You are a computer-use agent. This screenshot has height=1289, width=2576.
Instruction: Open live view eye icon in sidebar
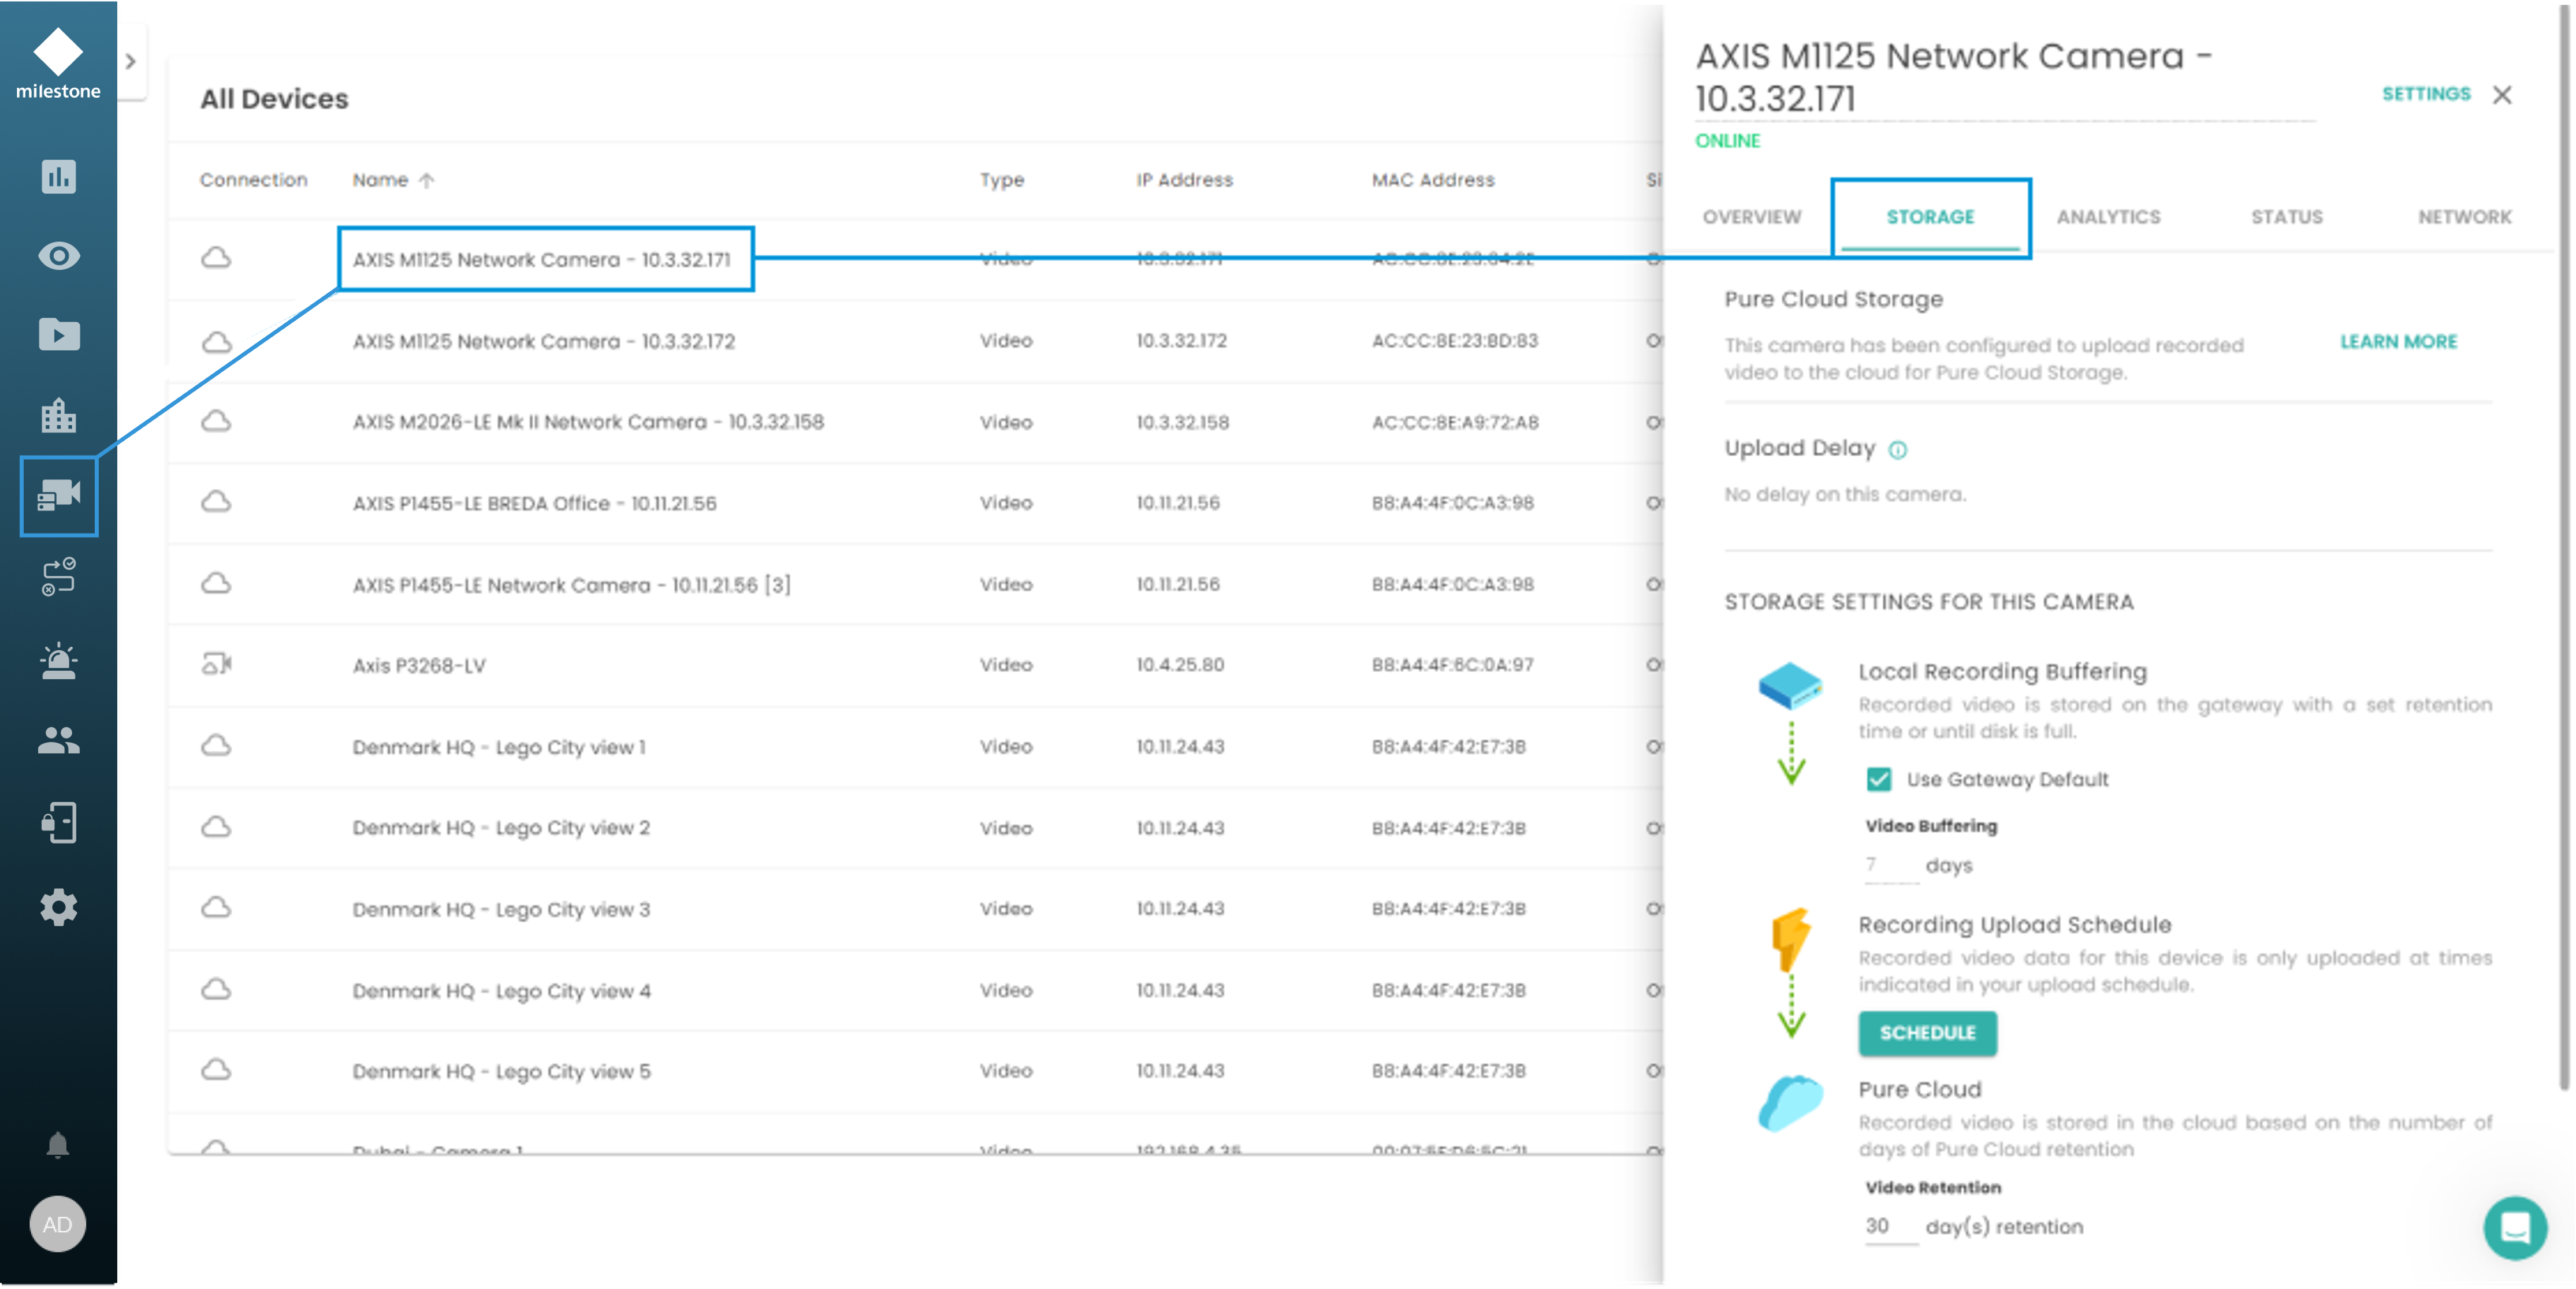point(58,256)
